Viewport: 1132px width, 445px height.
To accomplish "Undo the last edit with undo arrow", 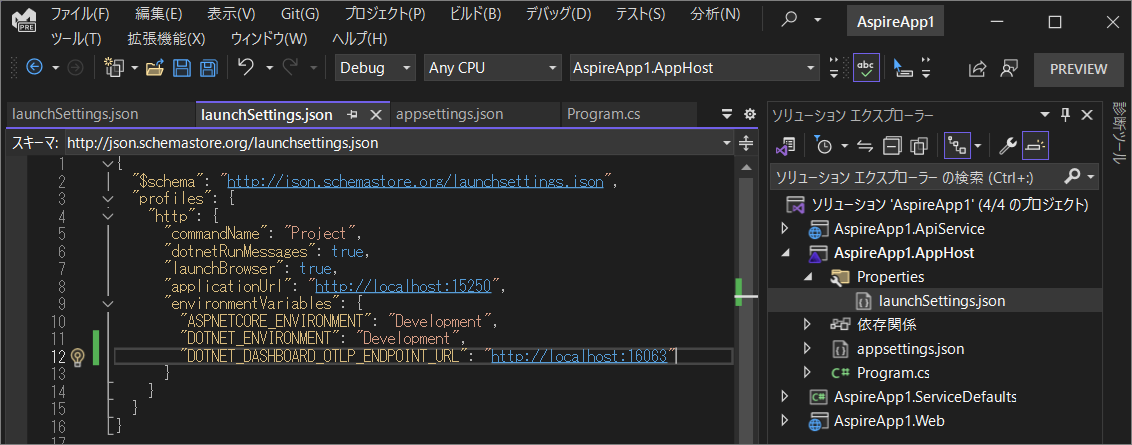I will pos(246,67).
